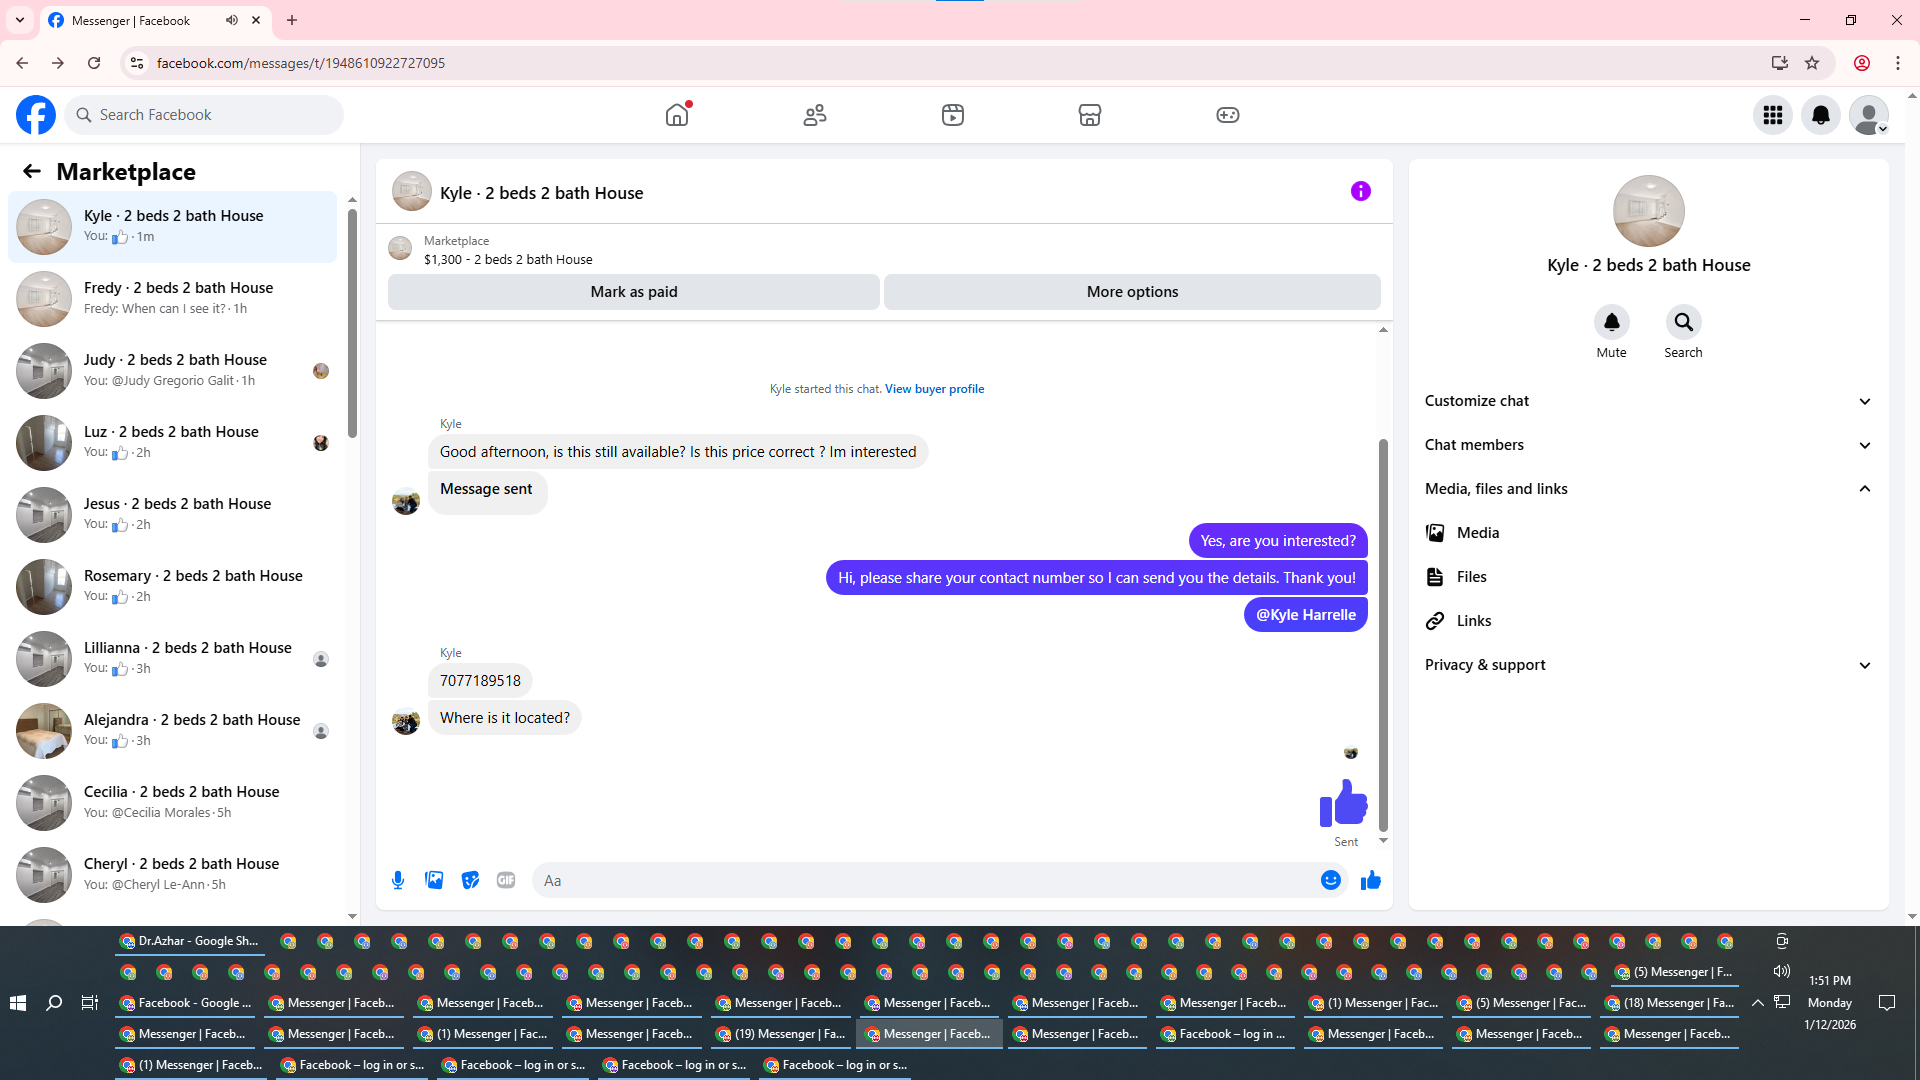Open the Fredy 2 beds conversation
The height and width of the screenshot is (1080, 1920).
pos(178,298)
